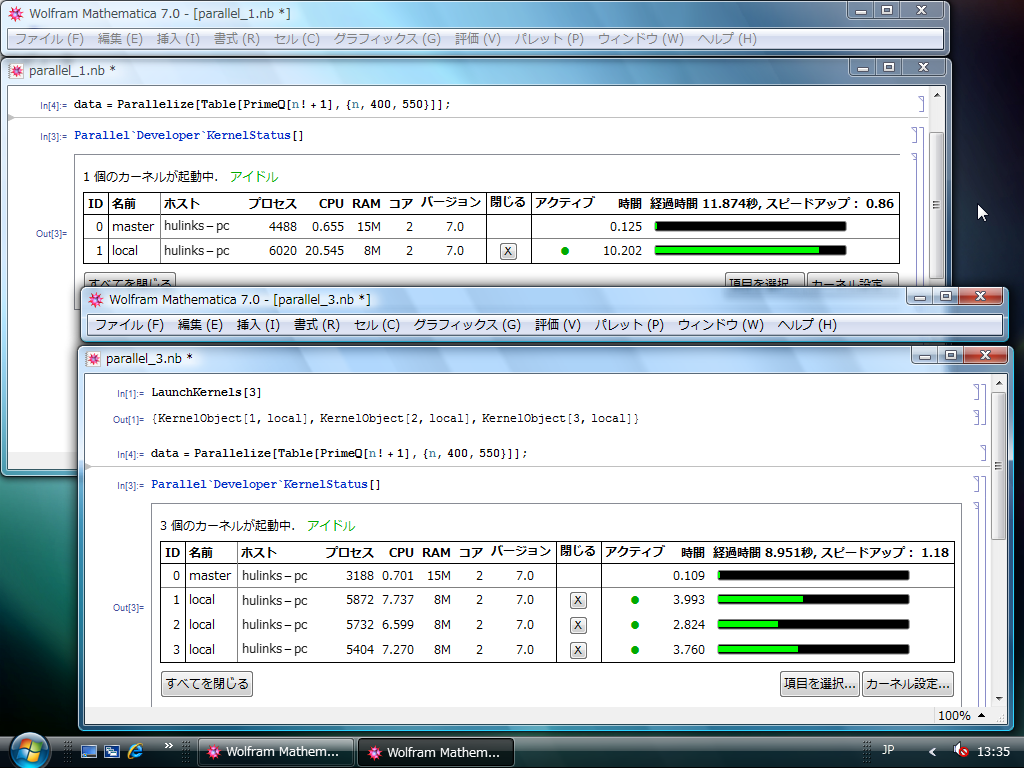This screenshot has height=768, width=1024.
Task: Close local kernel 1 with its X in parallel_1.nb
Action: (x=508, y=251)
